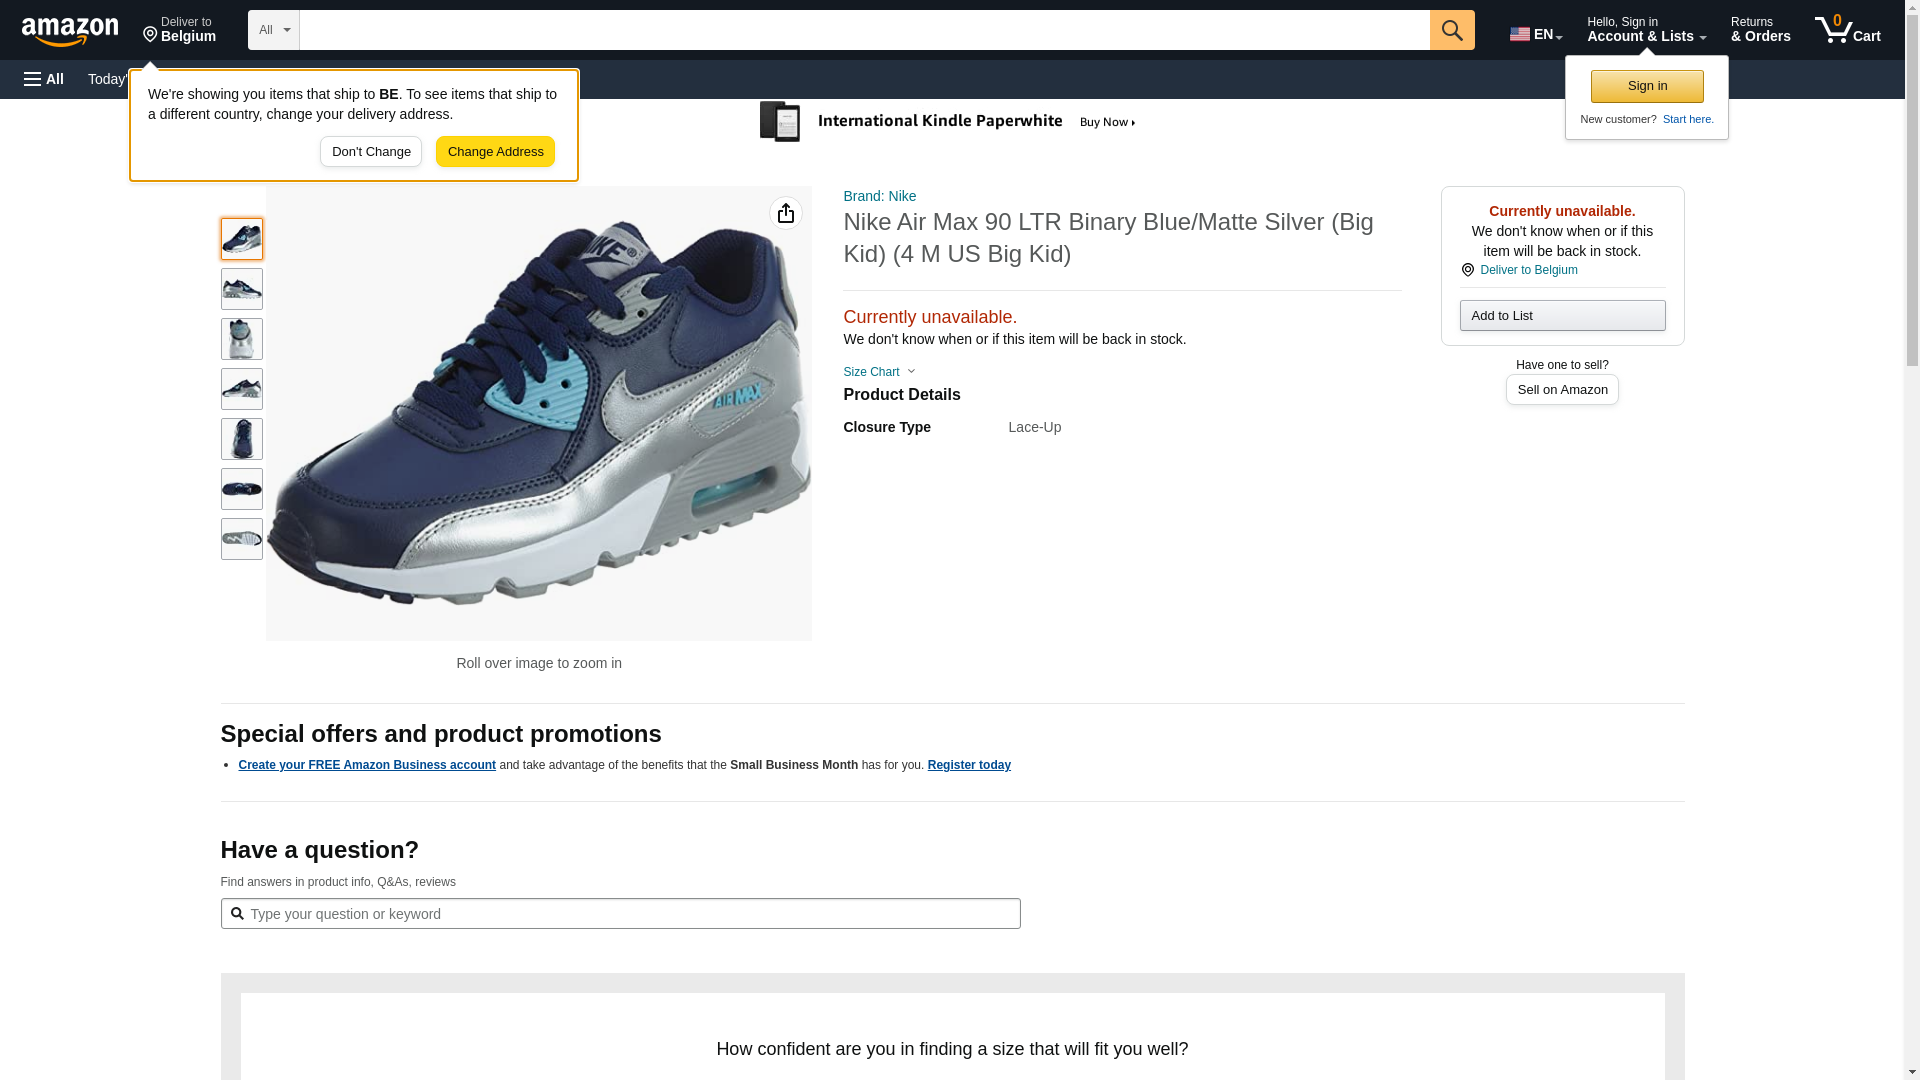This screenshot has height=1080, width=1920.
Task: Open Account & Lists menu
Action: tap(1645, 30)
